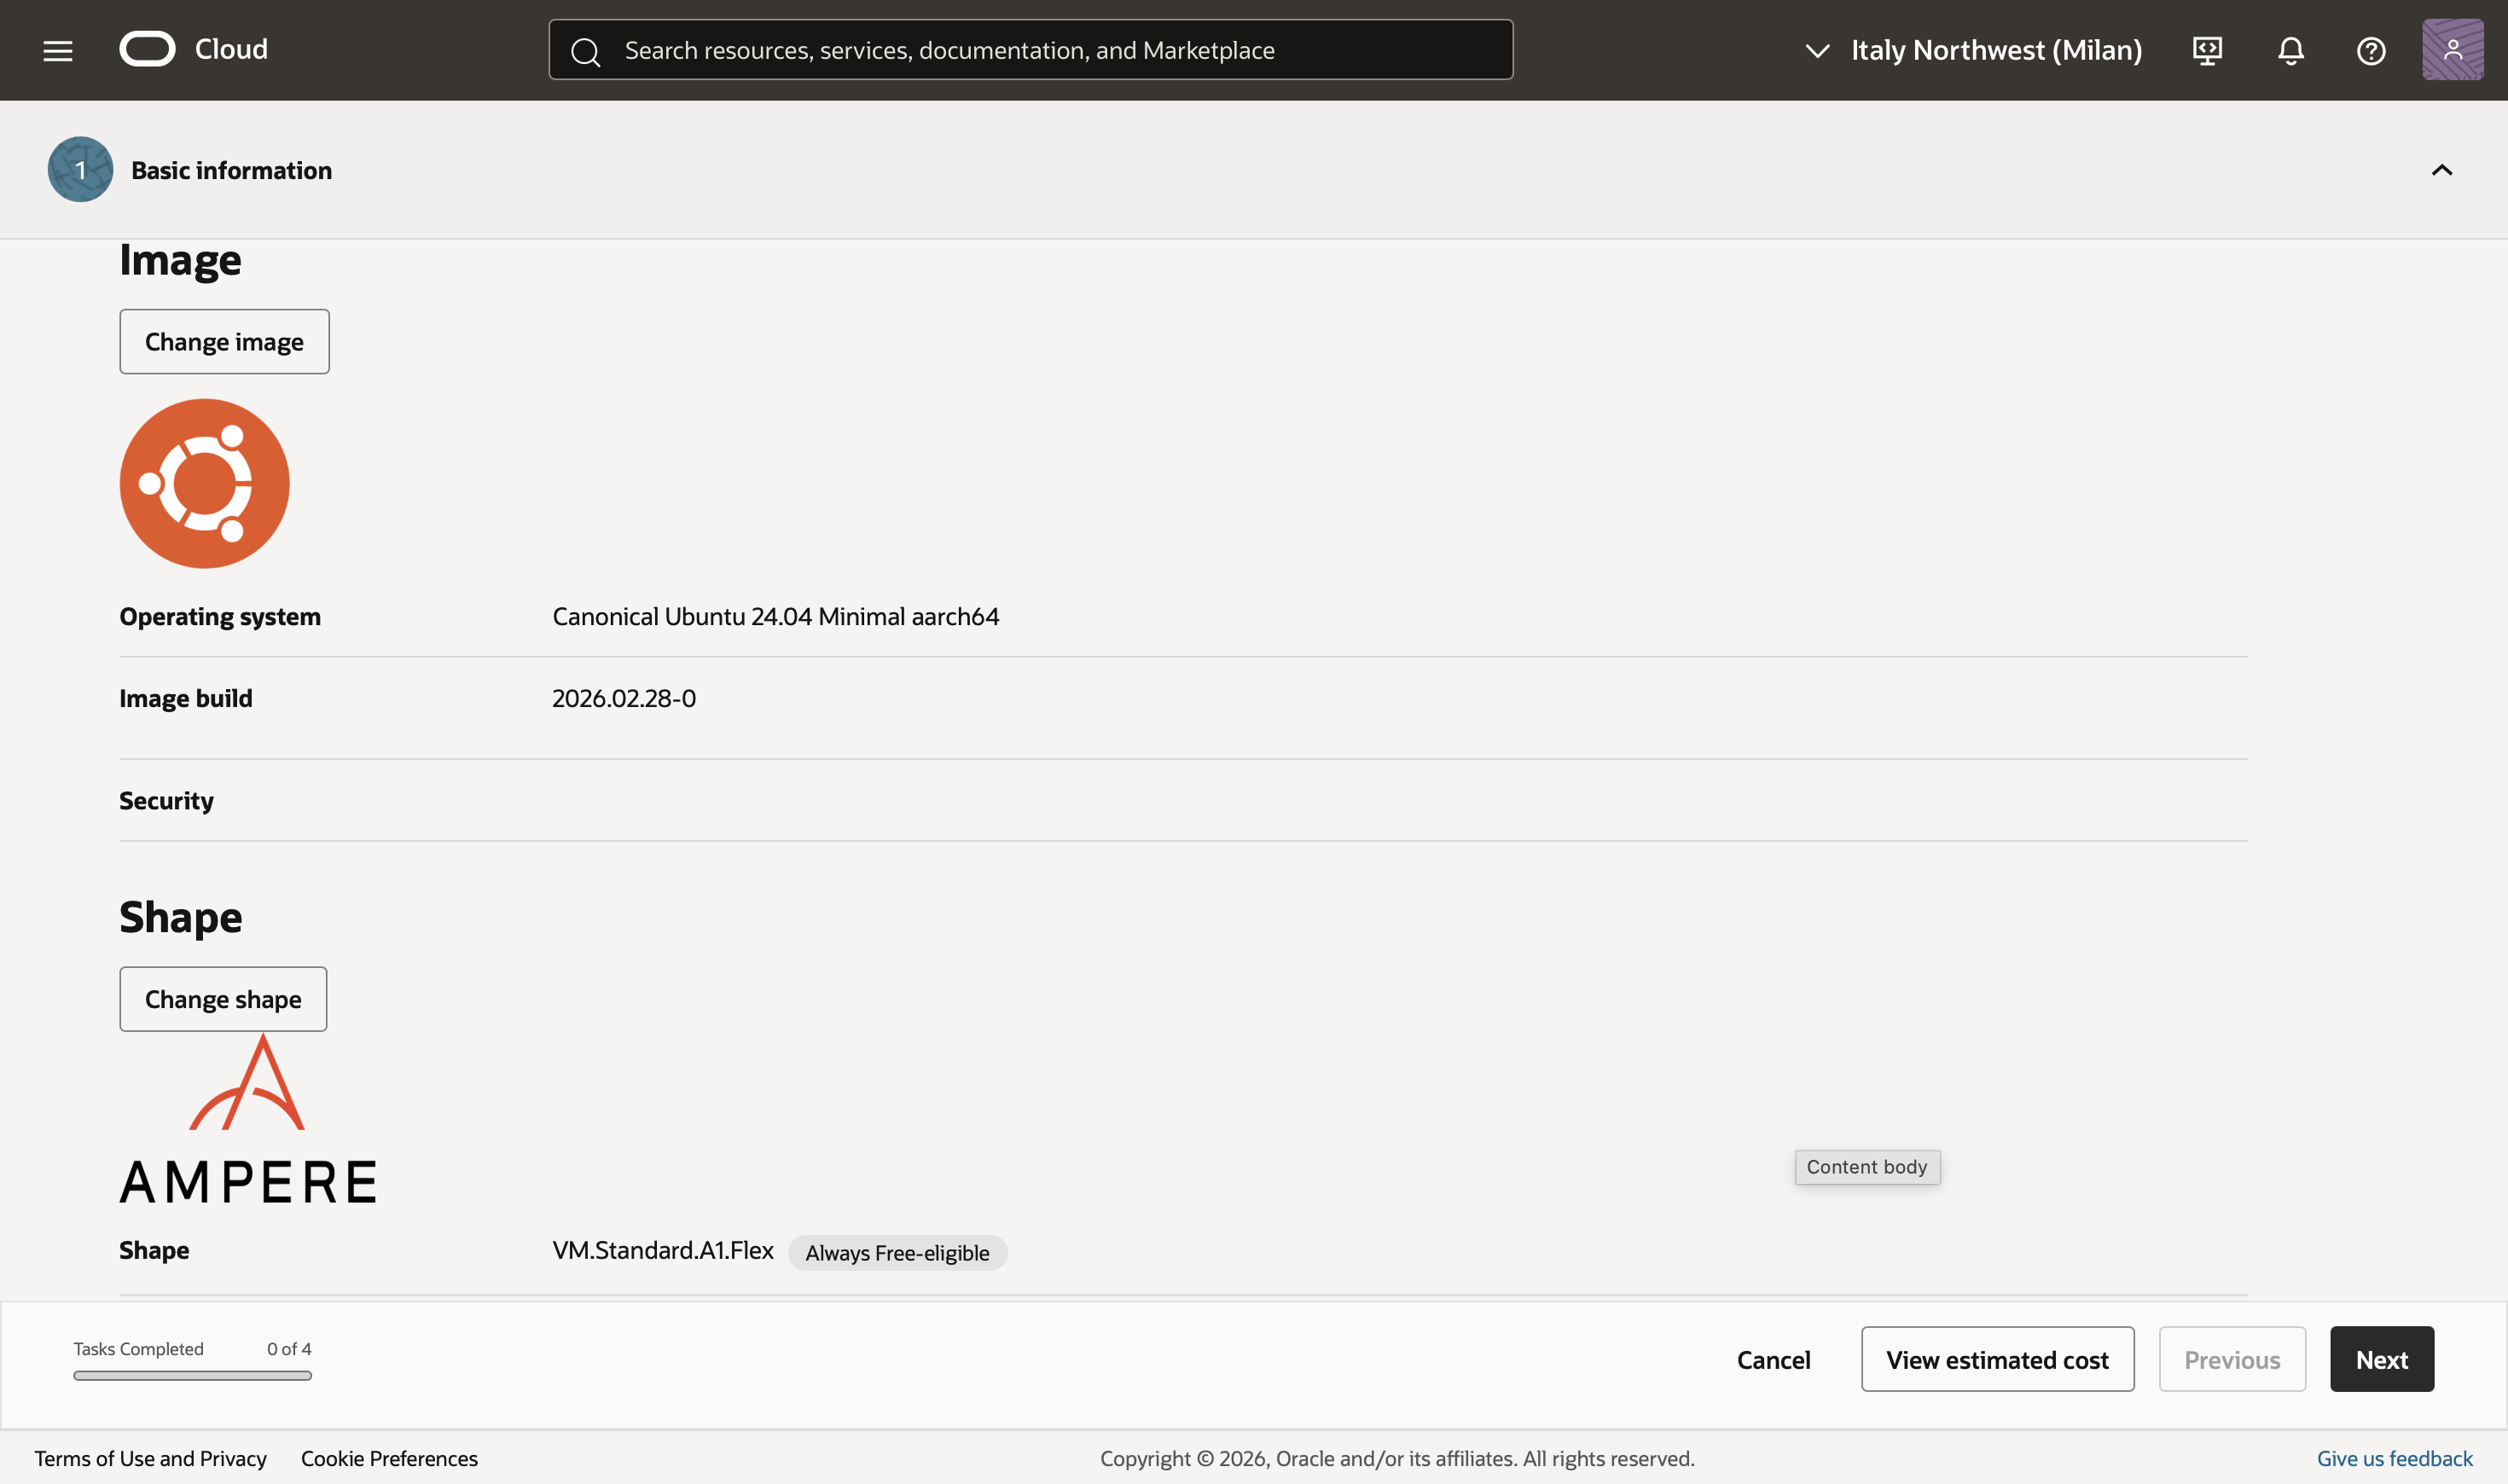This screenshot has width=2508, height=1484.
Task: Click the Ubuntu image logo
Action: point(204,484)
